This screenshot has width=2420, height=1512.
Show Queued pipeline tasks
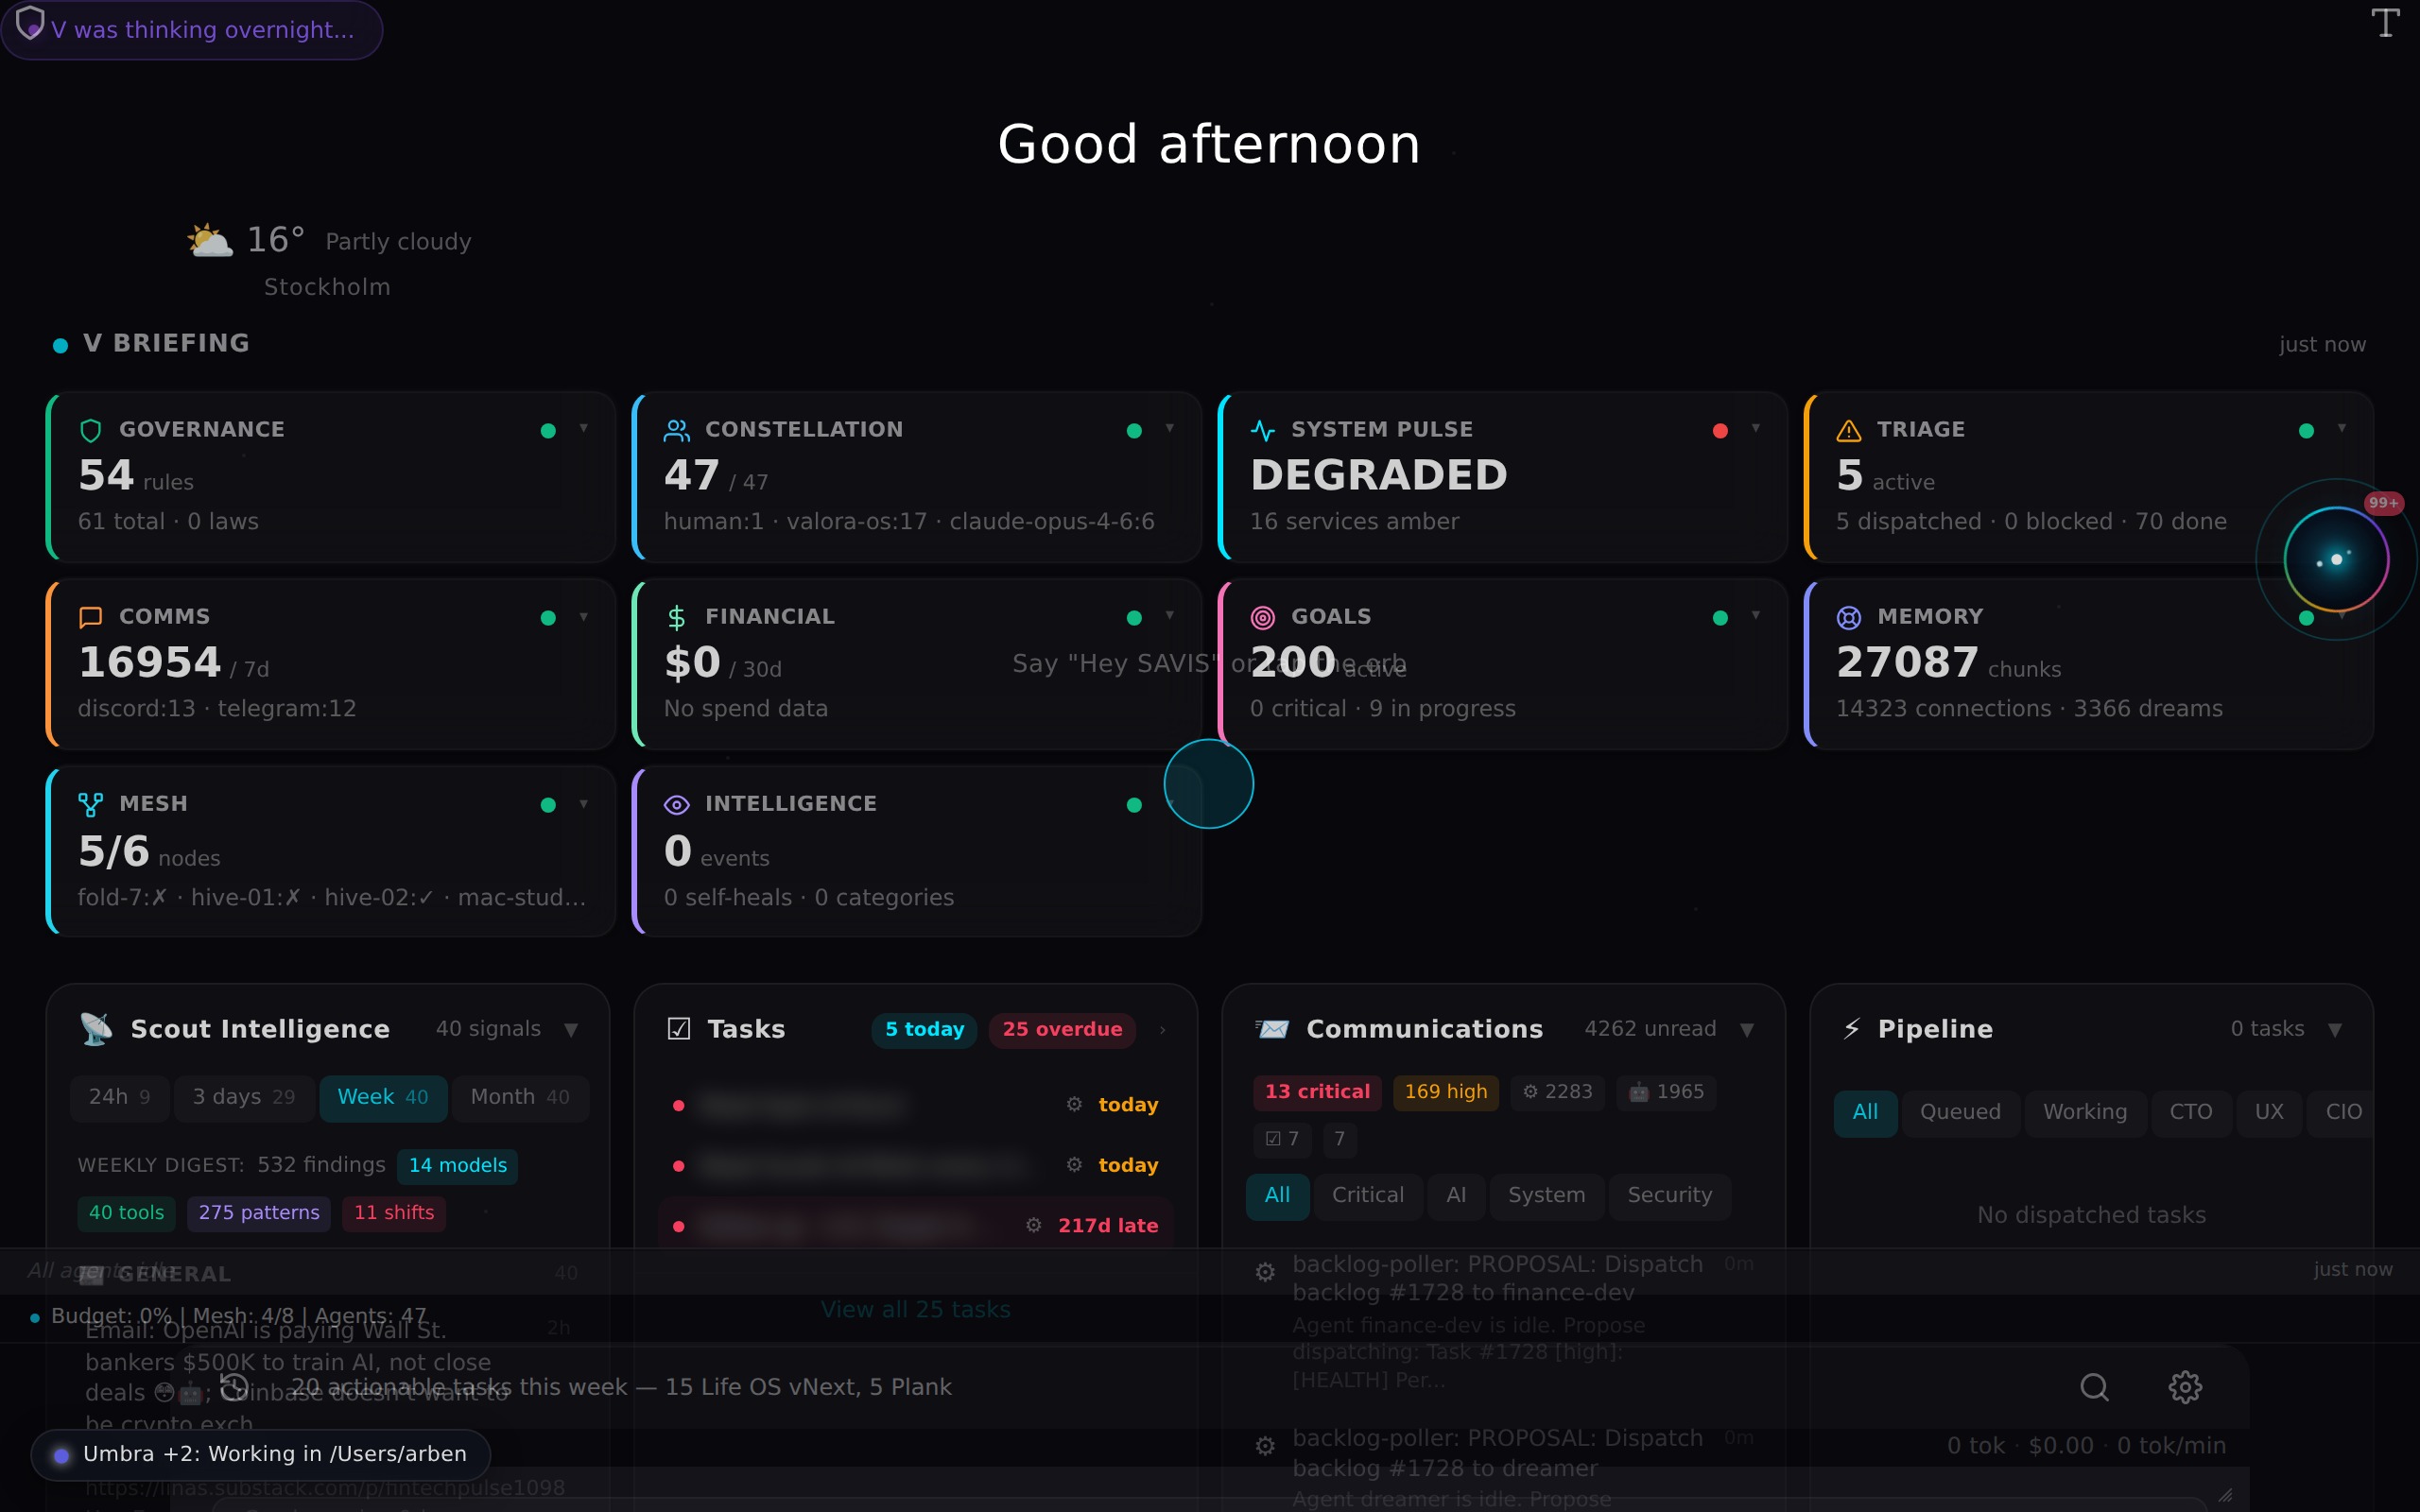point(1960,1113)
